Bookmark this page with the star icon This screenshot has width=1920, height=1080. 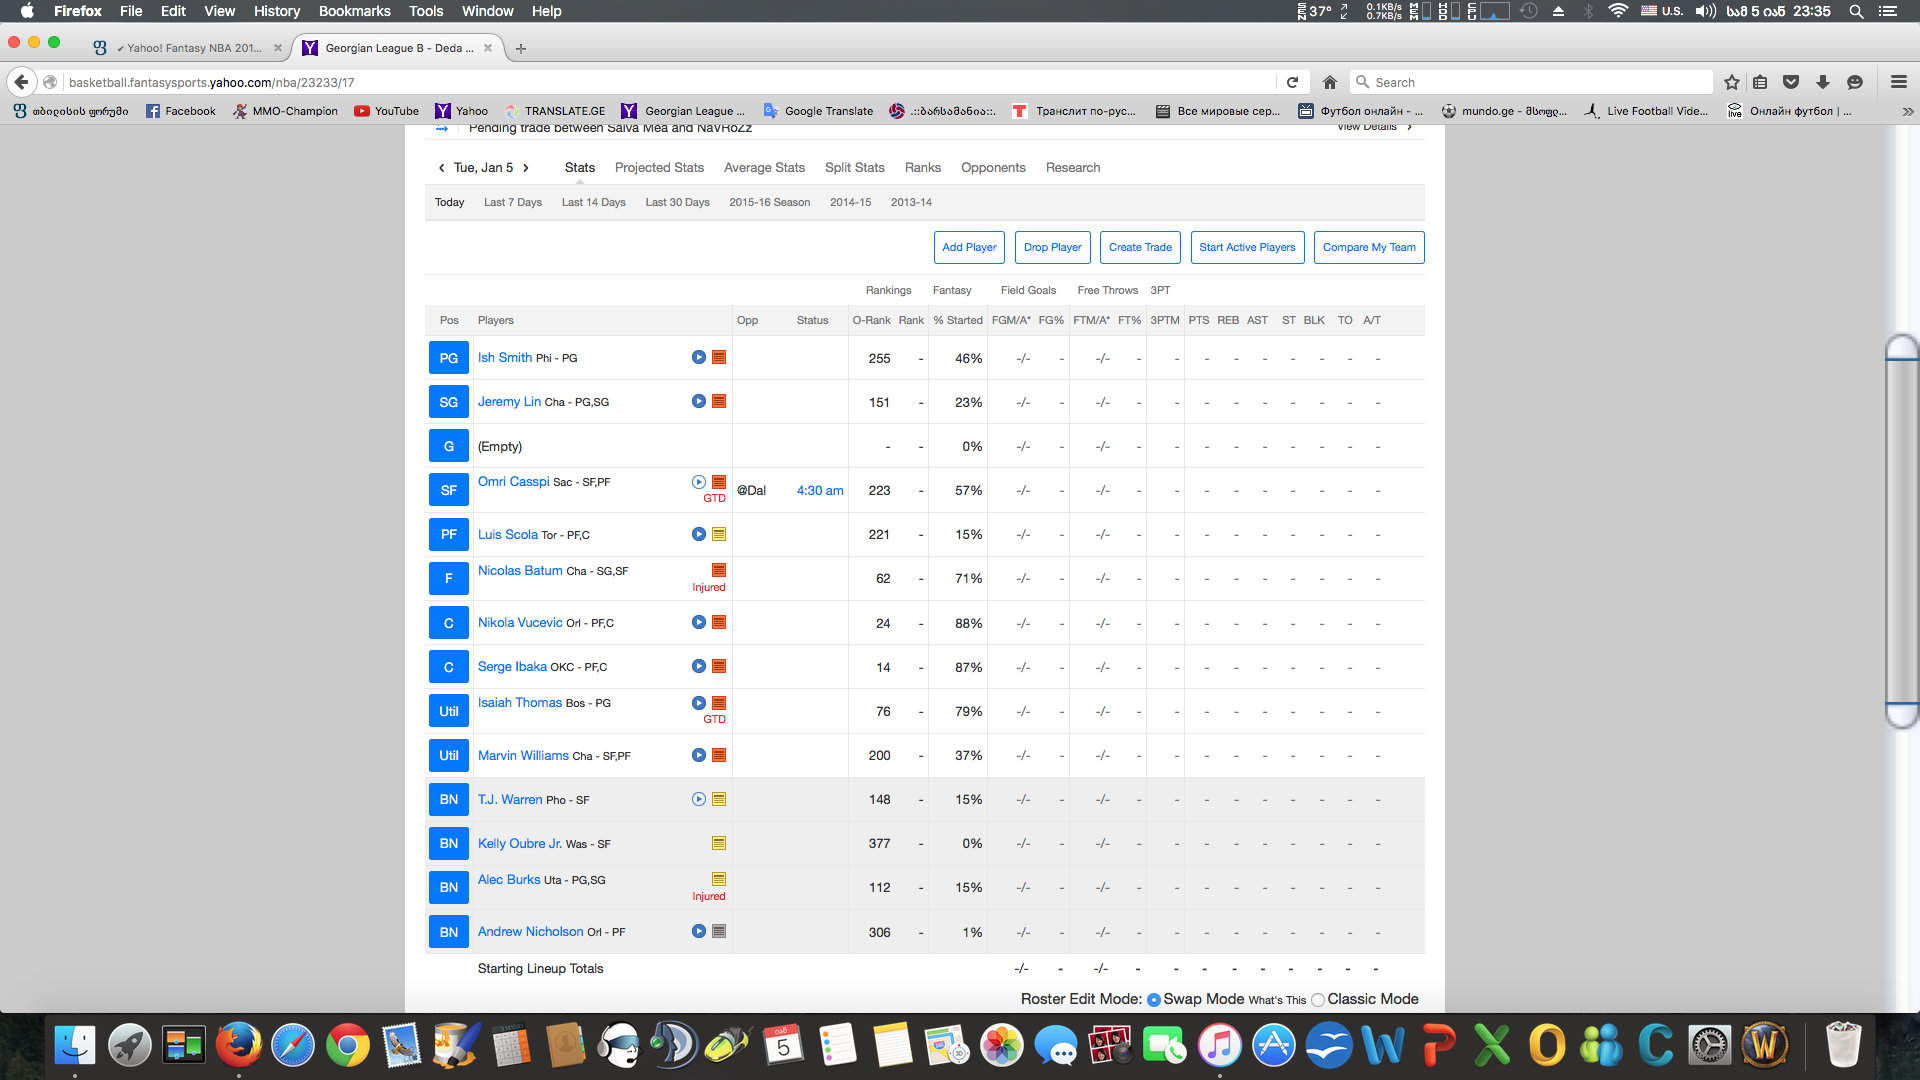1732,82
